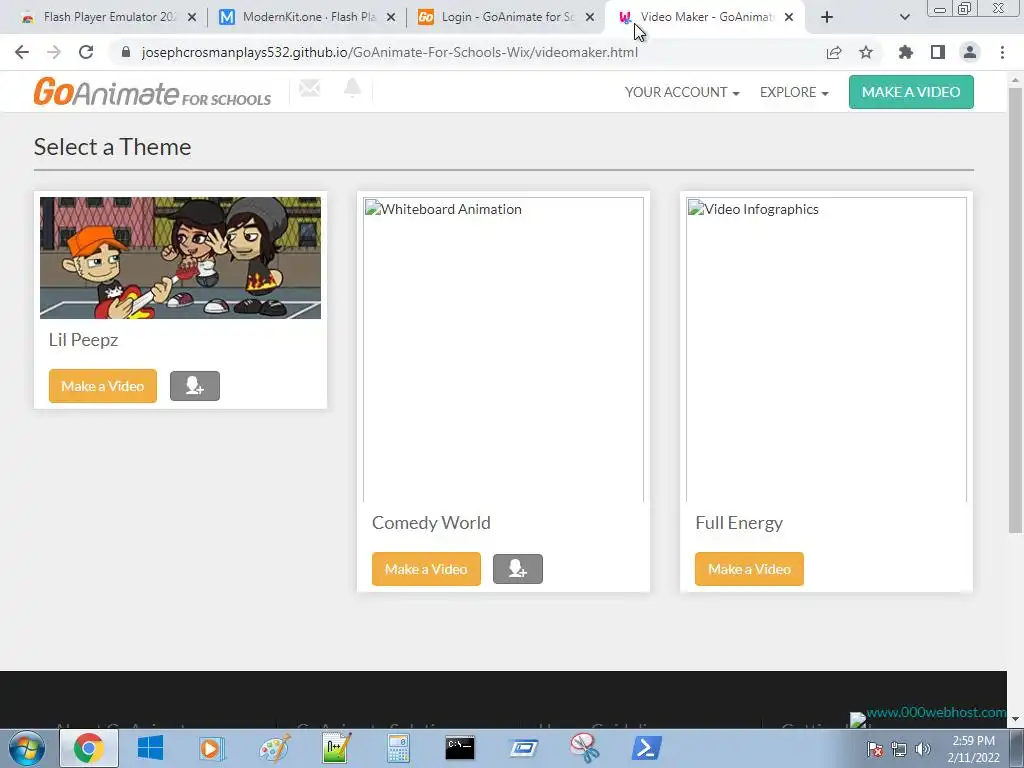
Task: Open the tab search dropdown arrow
Action: coord(904,18)
